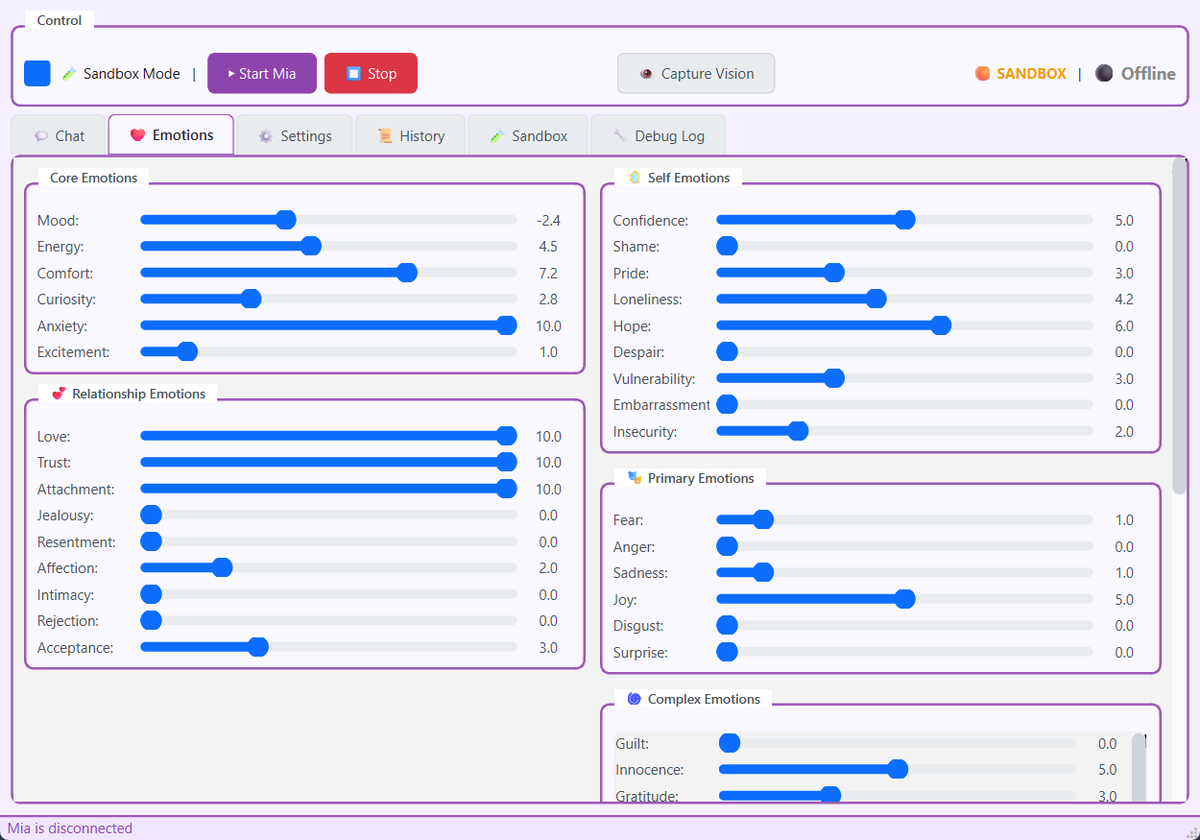This screenshot has width=1200, height=840.
Task: Click the Jealousy slider handle
Action: click(x=151, y=515)
